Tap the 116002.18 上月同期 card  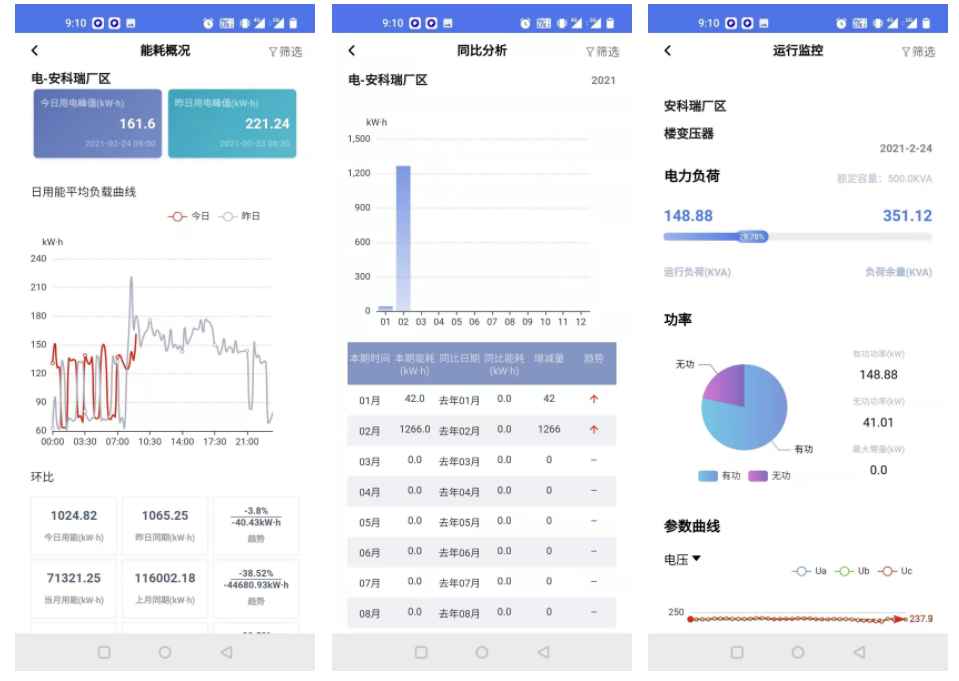[x=165, y=589]
